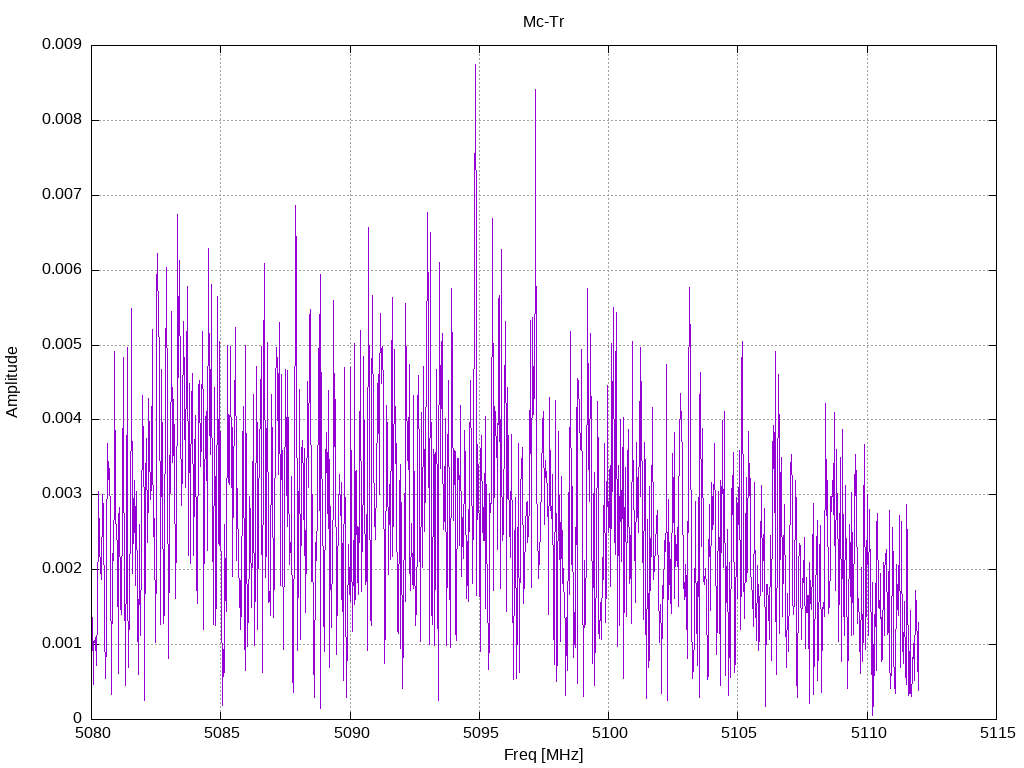1024x768 pixels.
Task: Click the 5090 x-axis tick label
Action: [x=351, y=733]
